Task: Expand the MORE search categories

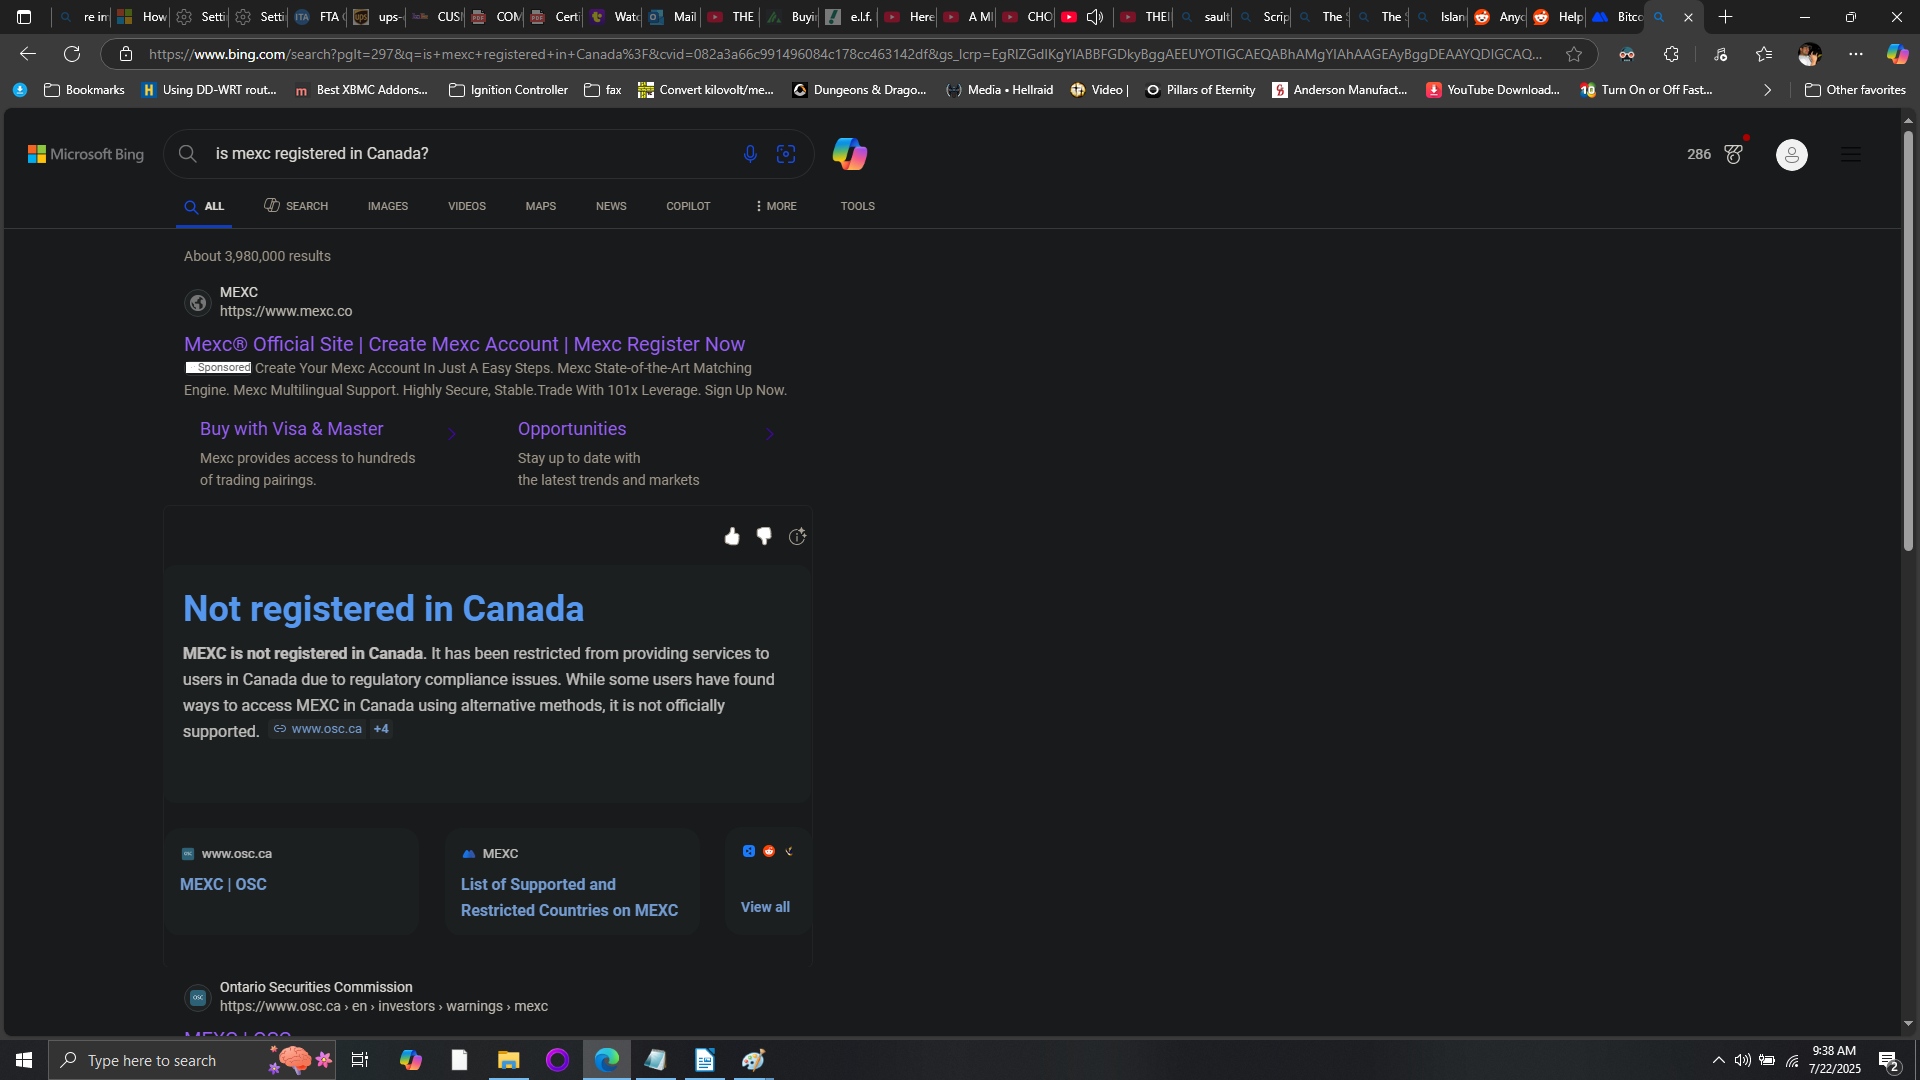Action: pyautogui.click(x=776, y=206)
